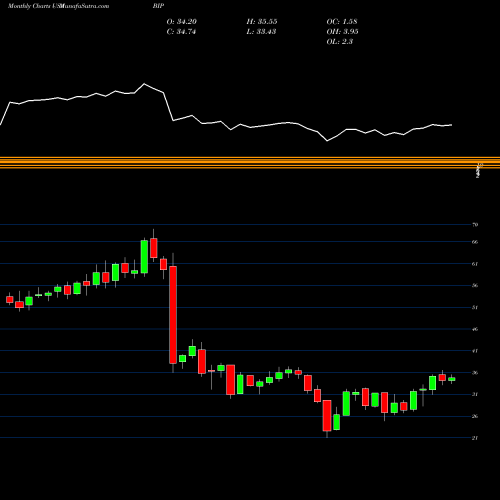Select the high value H: 35.55
The image size is (500, 500).
tap(262, 22)
